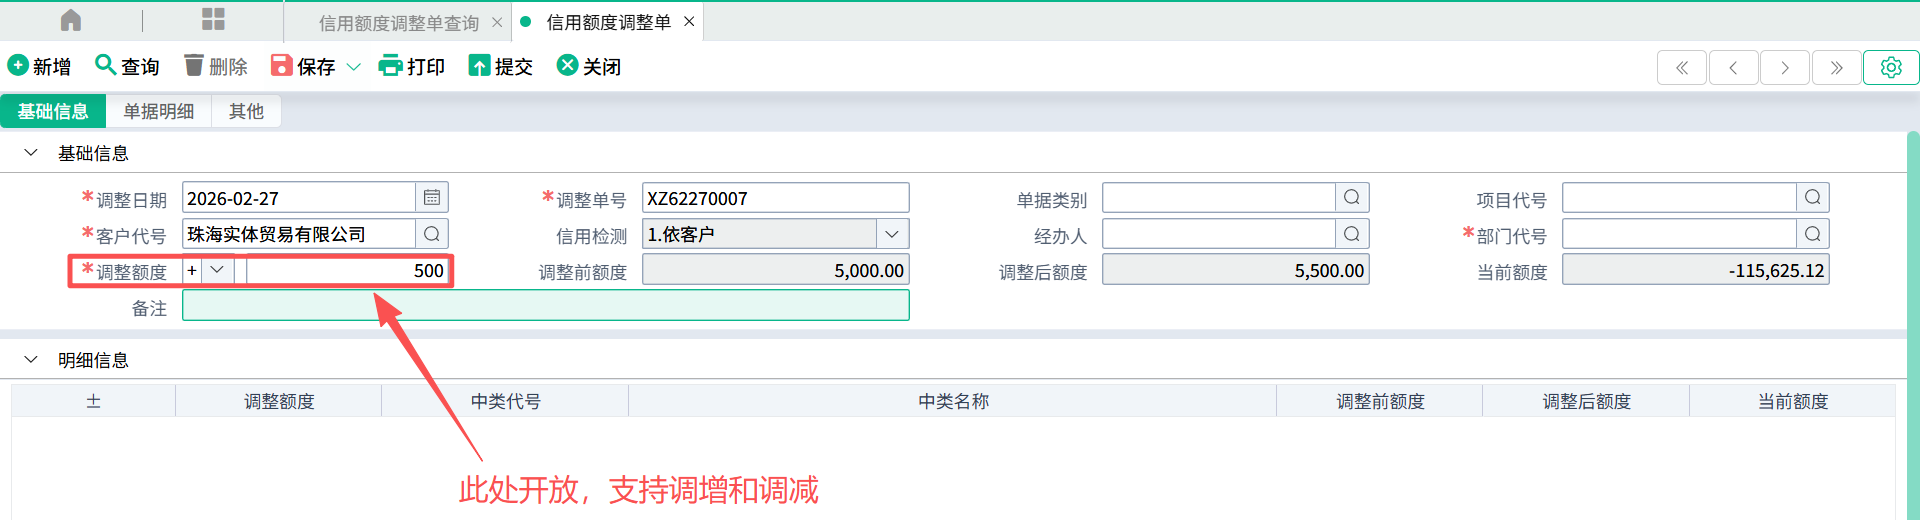The height and width of the screenshot is (520, 1920).
Task: Collapse the 基础信息 section
Action: click(x=31, y=153)
